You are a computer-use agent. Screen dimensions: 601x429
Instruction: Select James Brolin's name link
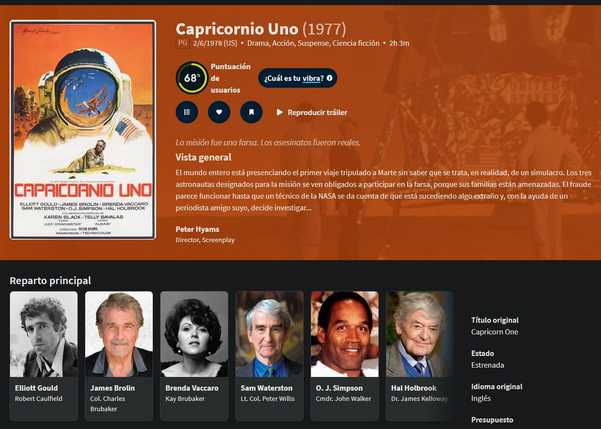coord(112,388)
